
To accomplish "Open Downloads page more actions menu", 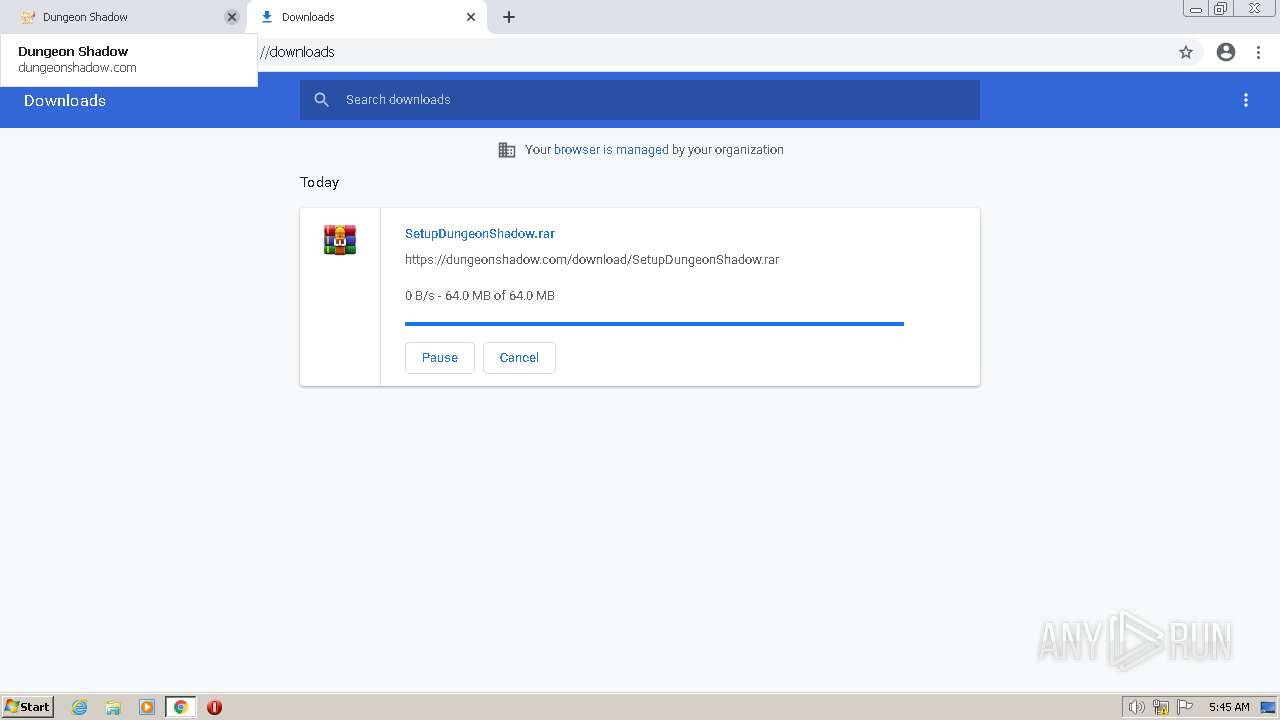I will click(x=1246, y=100).
